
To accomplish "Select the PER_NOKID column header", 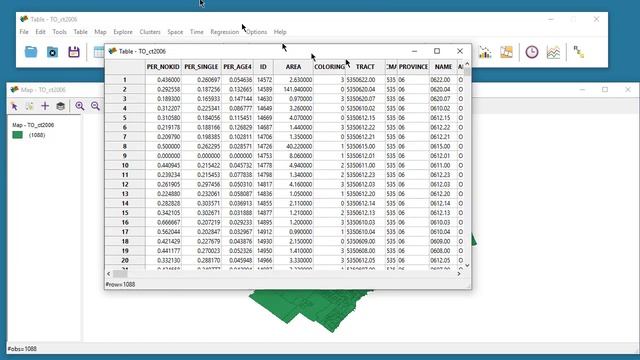I will coord(163,67).
